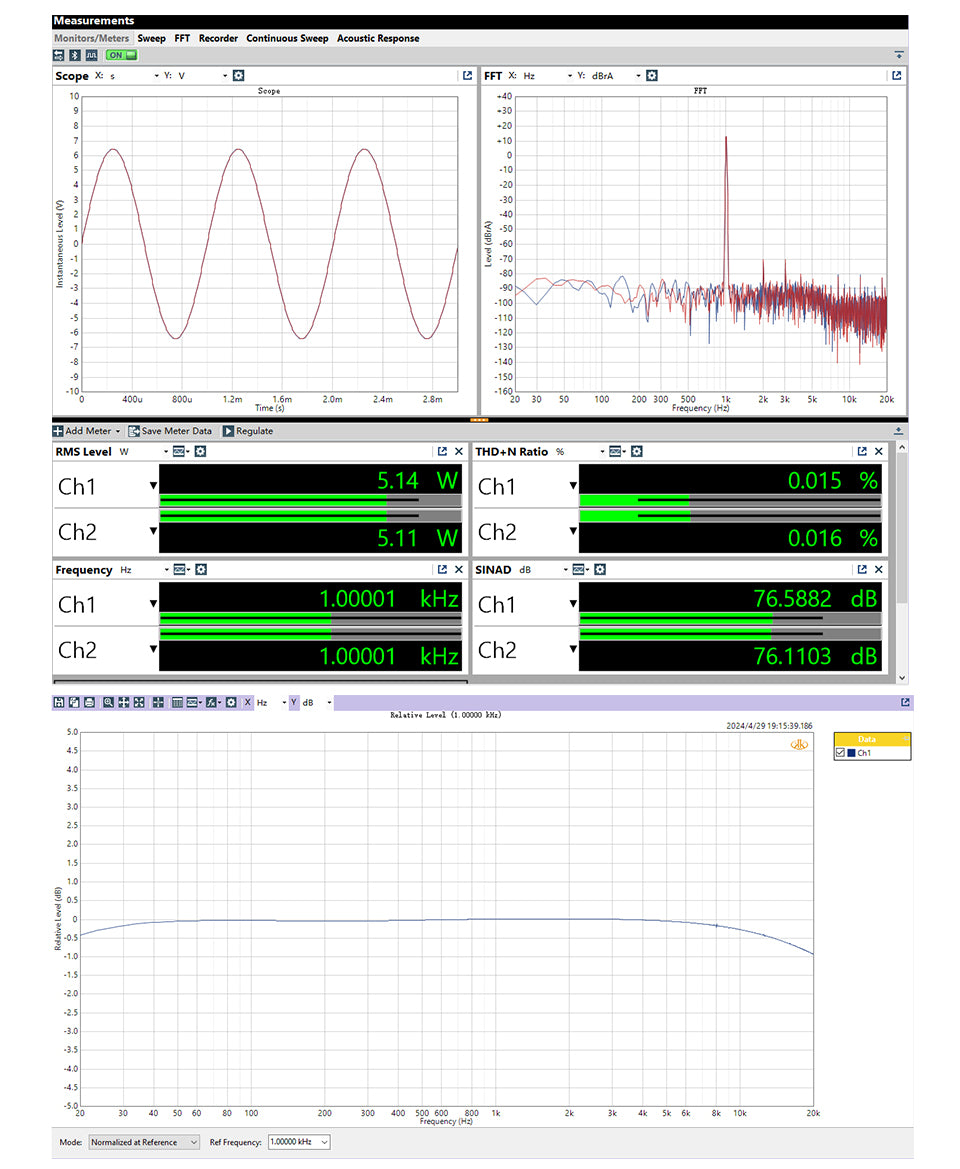
Task: Open settings gear for the RMS Level meter
Action: coord(200,452)
